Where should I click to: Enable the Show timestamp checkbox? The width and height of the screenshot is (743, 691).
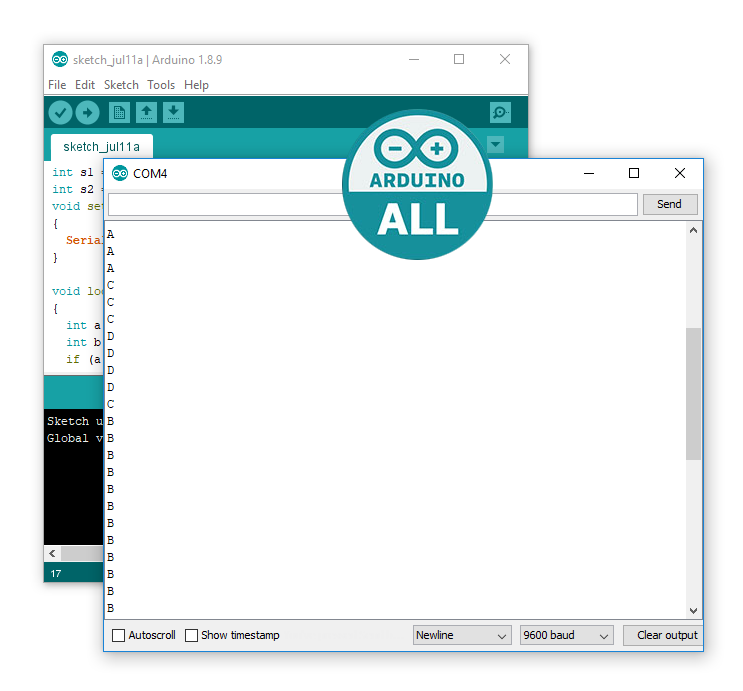[191, 635]
